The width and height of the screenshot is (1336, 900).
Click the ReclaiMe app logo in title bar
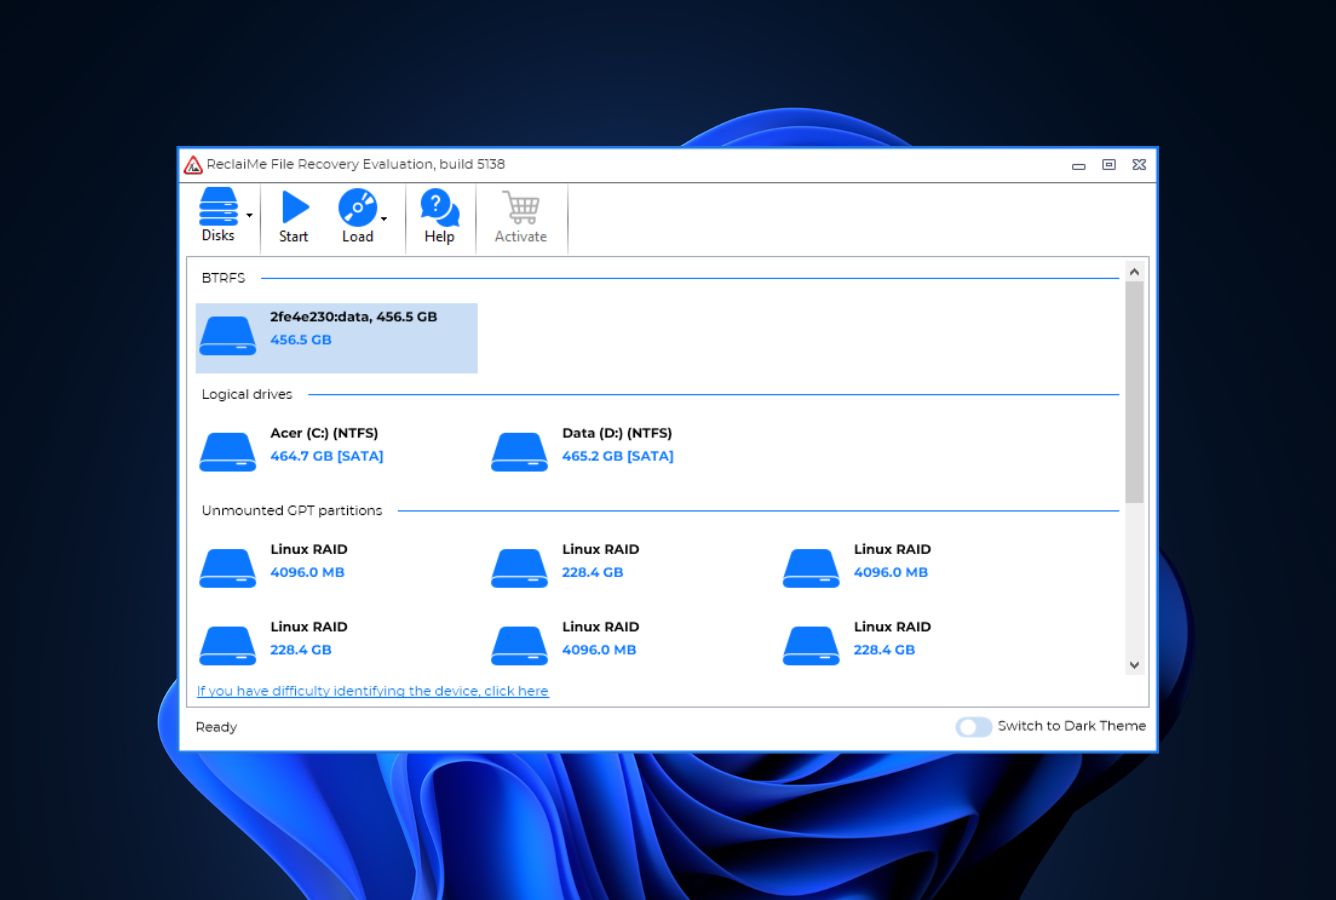[193, 165]
